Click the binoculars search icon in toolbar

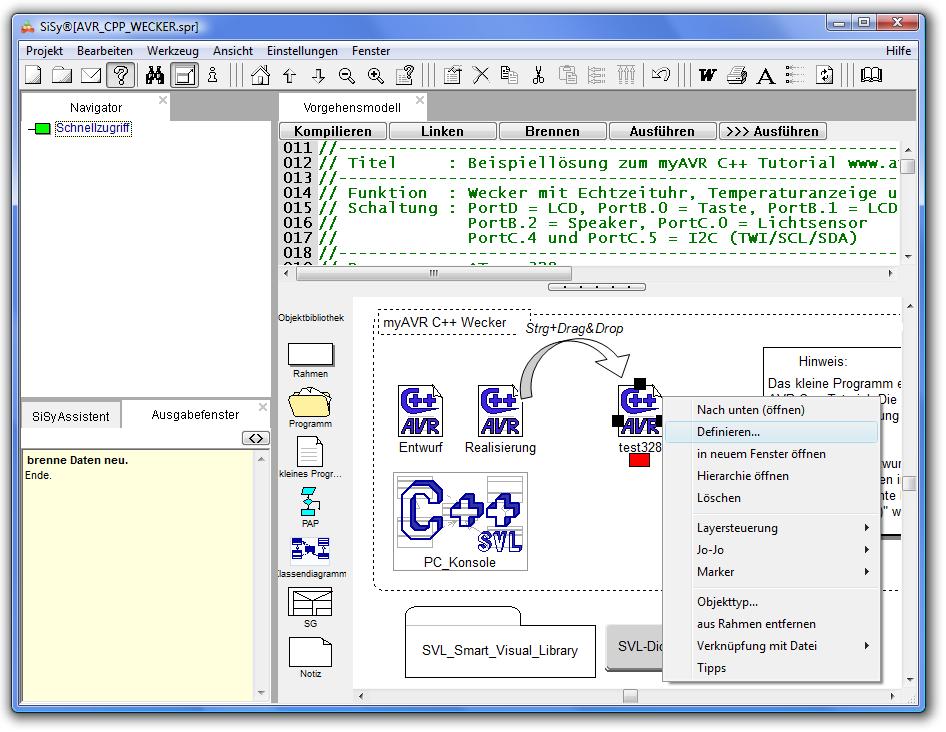pyautogui.click(x=154, y=75)
